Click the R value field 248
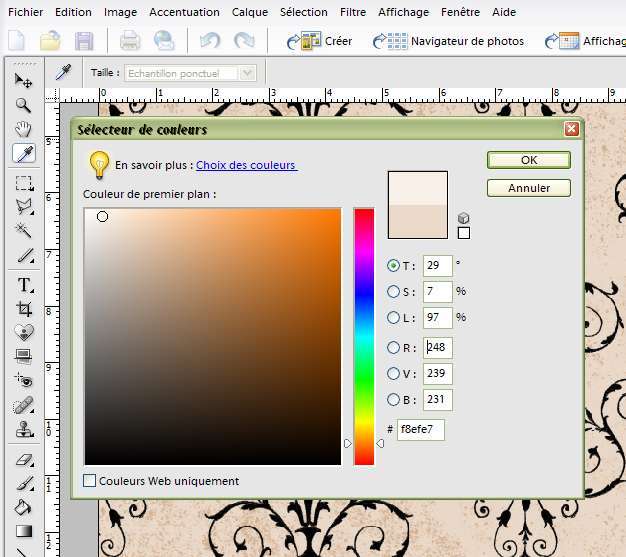The height and width of the screenshot is (557, 626). tap(438, 347)
